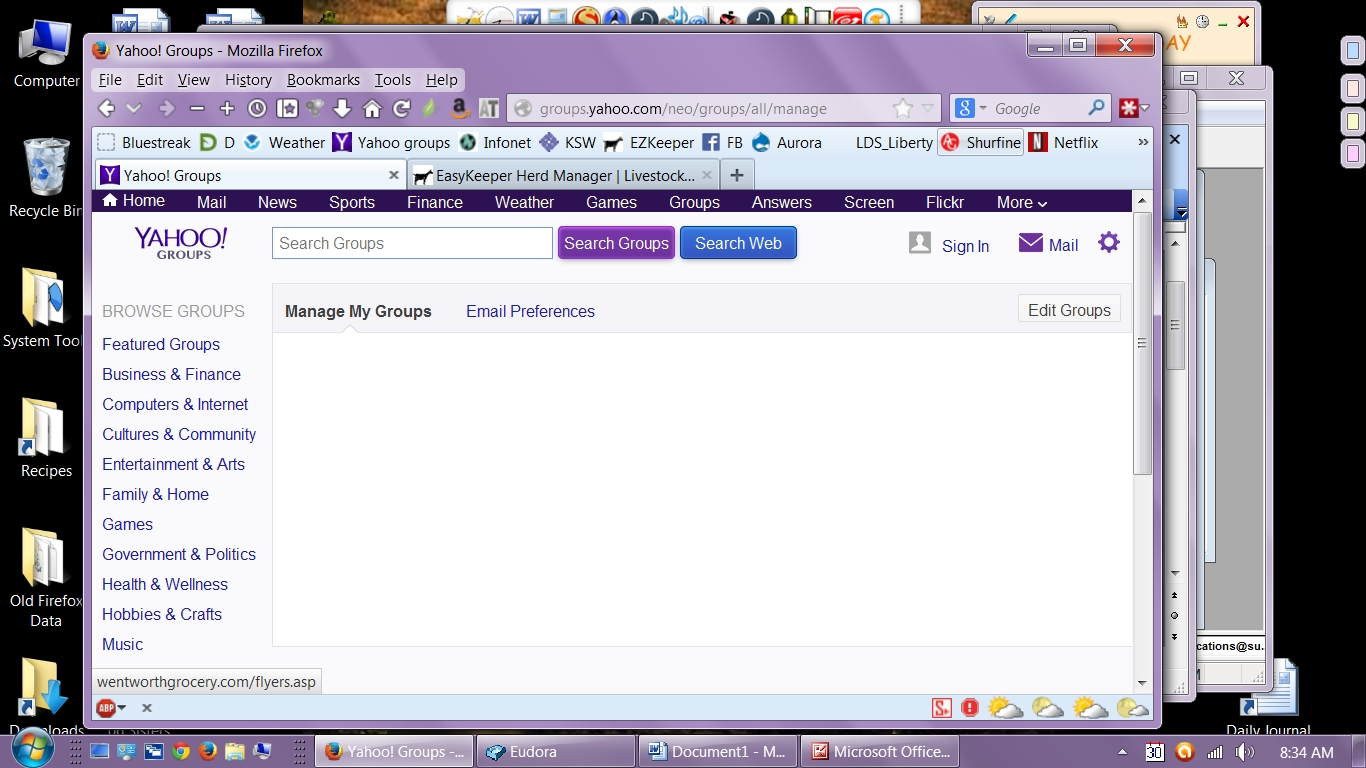
Task: Close the EasyKeeper Herd Manager tab
Action: click(707, 175)
